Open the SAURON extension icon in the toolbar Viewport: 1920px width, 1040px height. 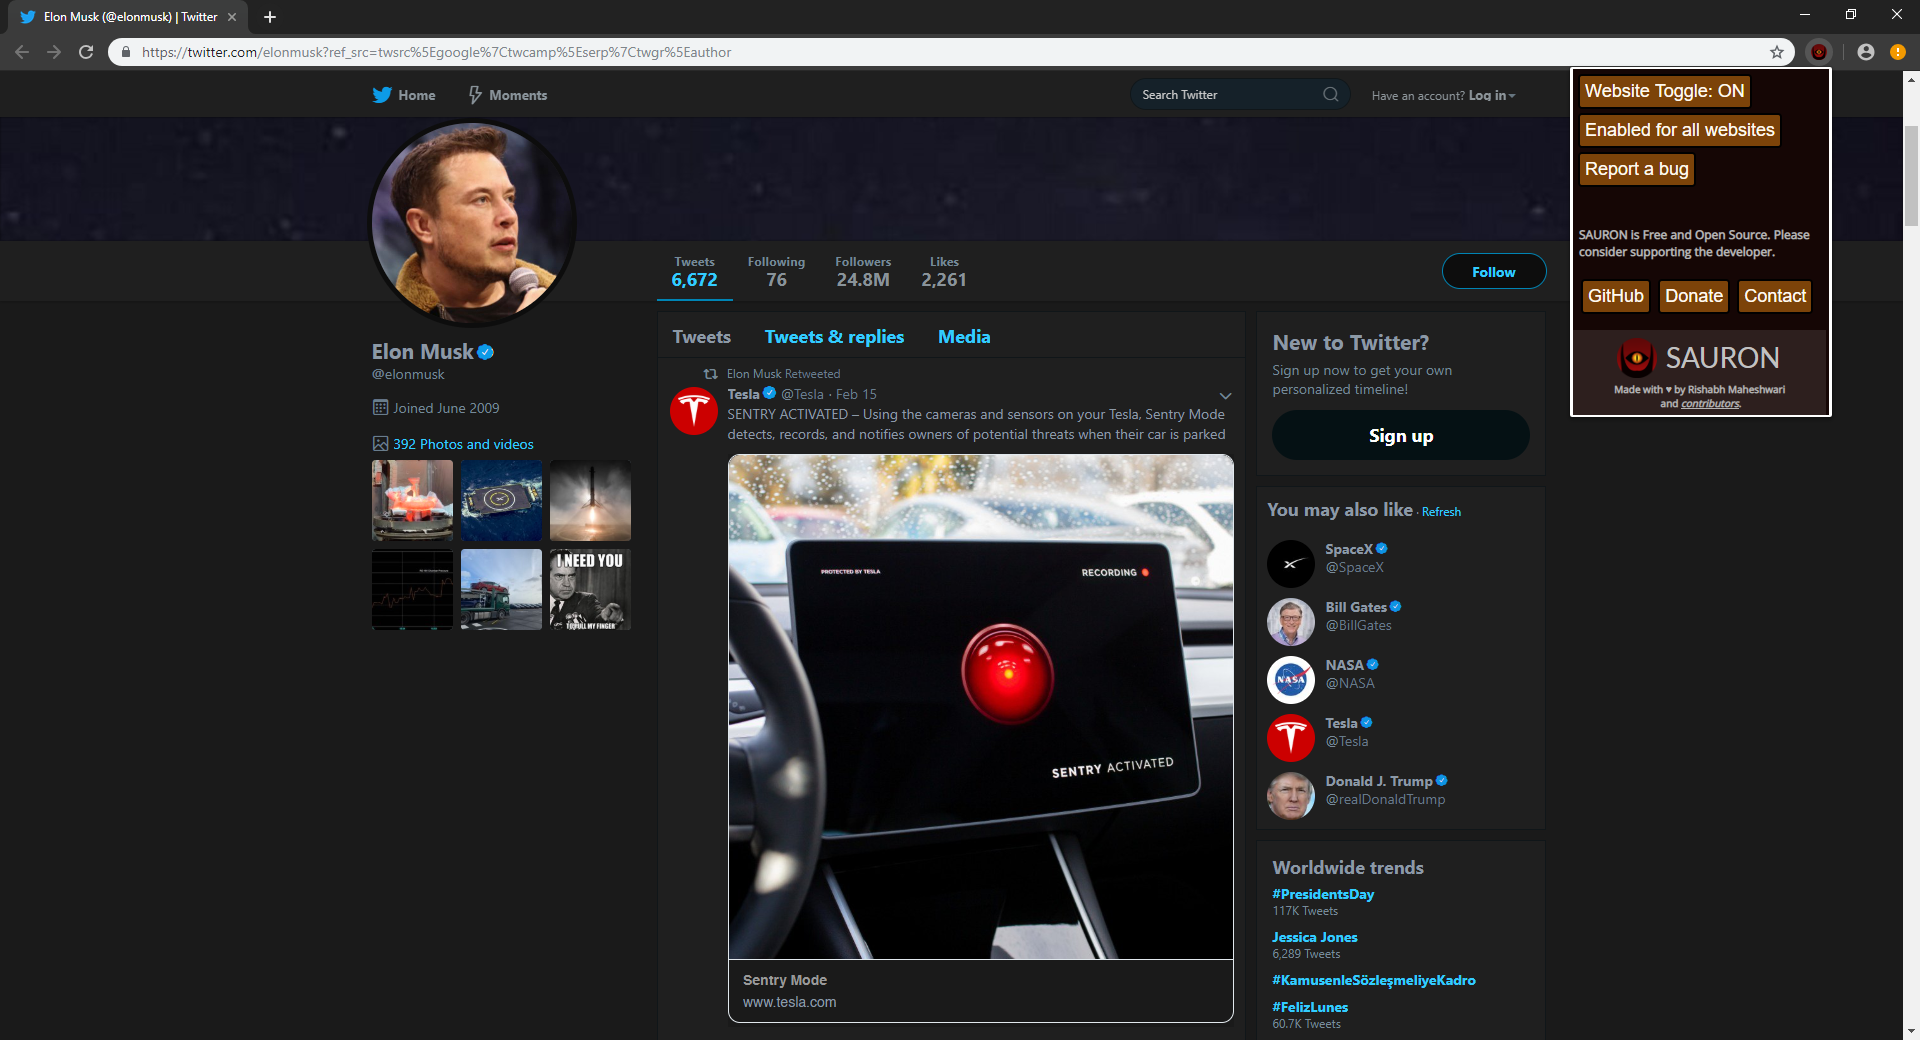point(1819,52)
